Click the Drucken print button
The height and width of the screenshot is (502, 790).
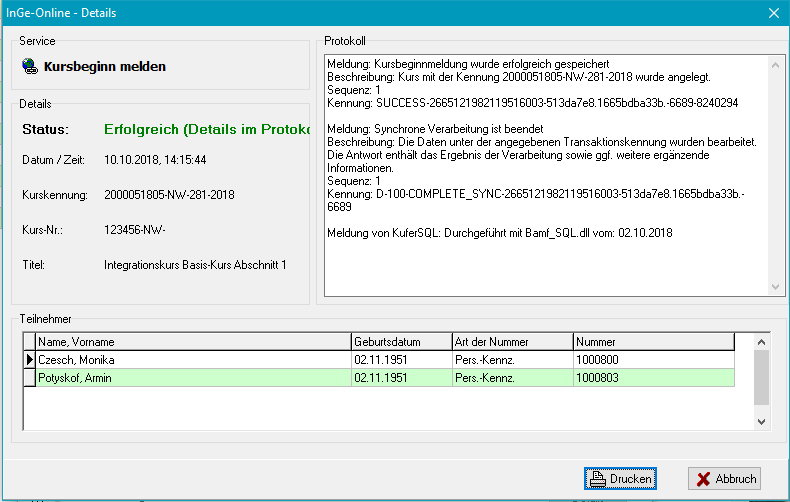click(620, 478)
